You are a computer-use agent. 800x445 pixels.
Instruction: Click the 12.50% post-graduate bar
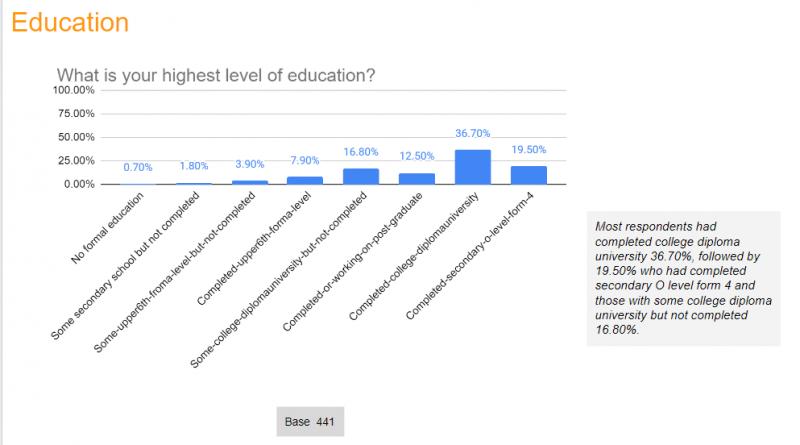point(417,179)
